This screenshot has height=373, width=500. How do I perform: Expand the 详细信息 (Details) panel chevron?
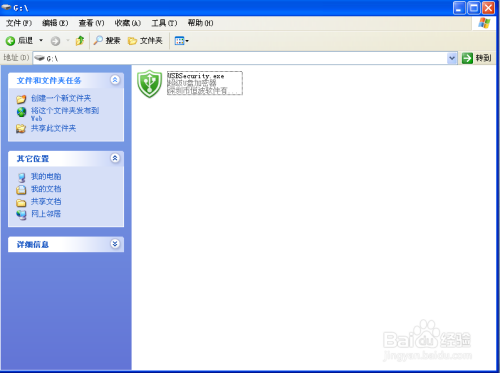(x=115, y=244)
